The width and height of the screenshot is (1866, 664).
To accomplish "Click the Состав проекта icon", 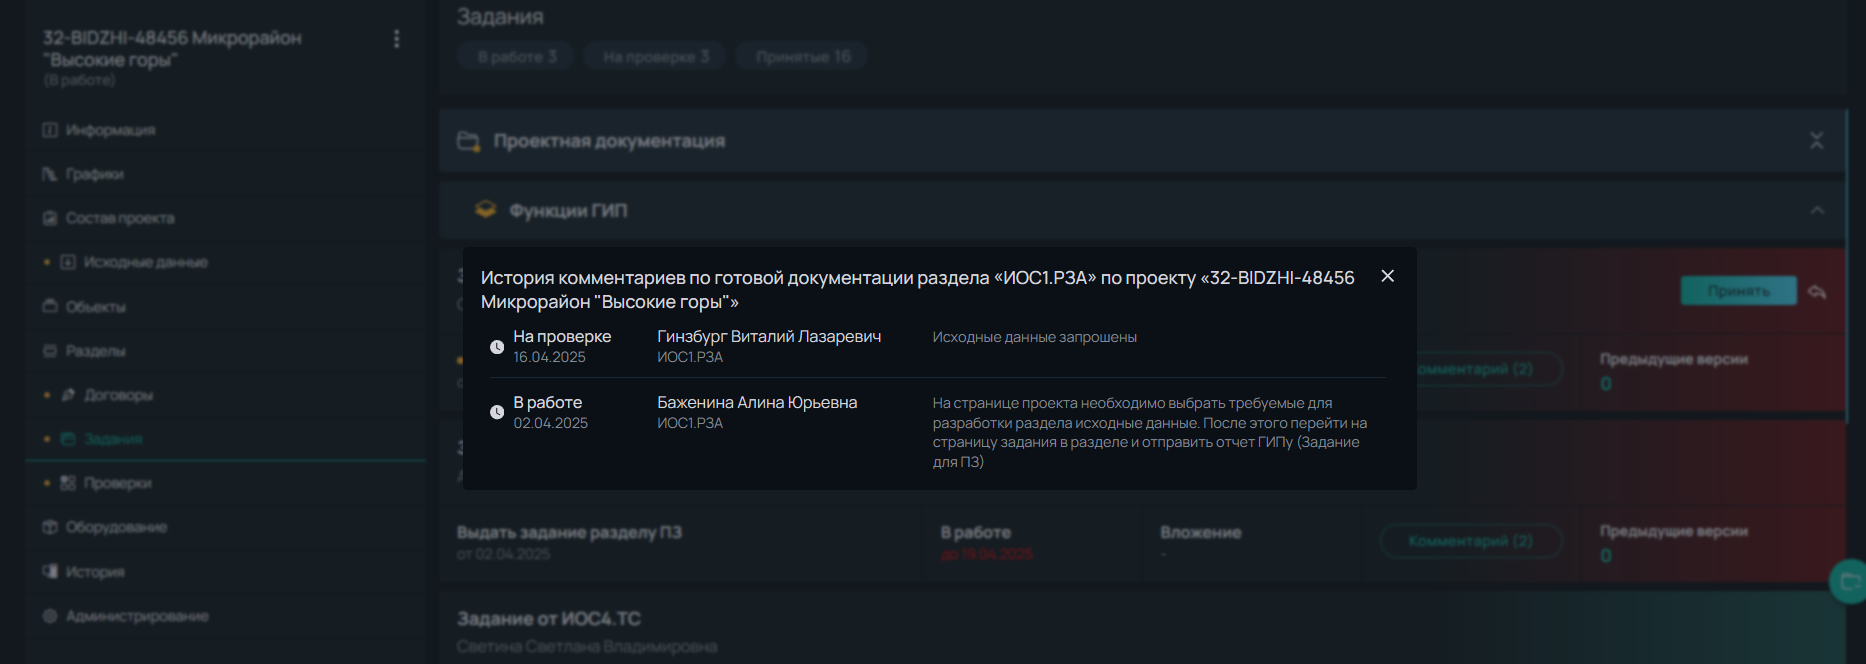I will [x=50, y=218].
